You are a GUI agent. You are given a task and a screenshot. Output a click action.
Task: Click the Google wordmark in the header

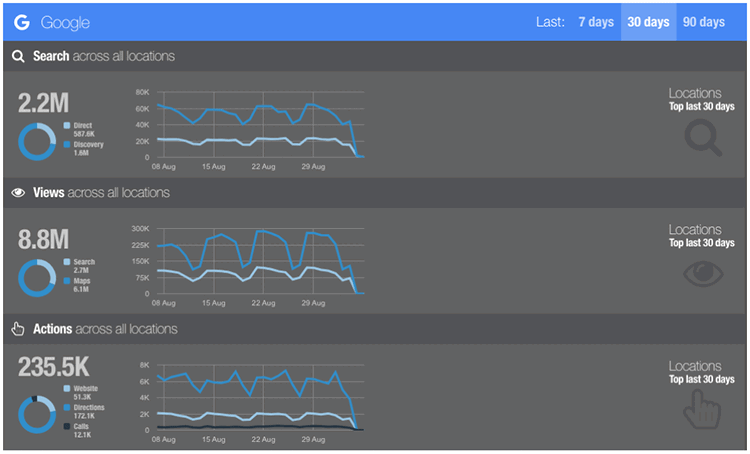click(x=65, y=22)
